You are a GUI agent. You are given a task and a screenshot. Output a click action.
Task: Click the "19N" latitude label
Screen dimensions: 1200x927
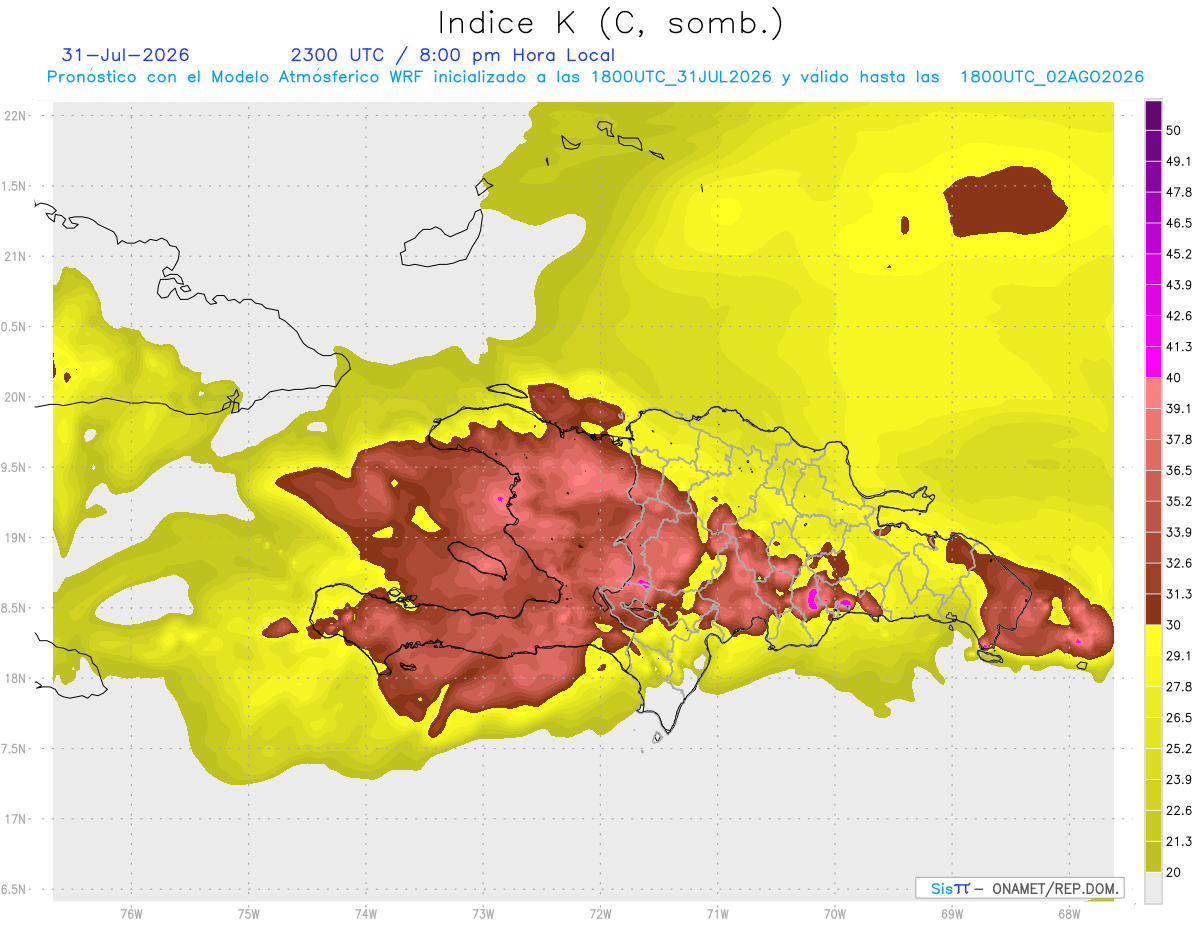[x=15, y=538]
